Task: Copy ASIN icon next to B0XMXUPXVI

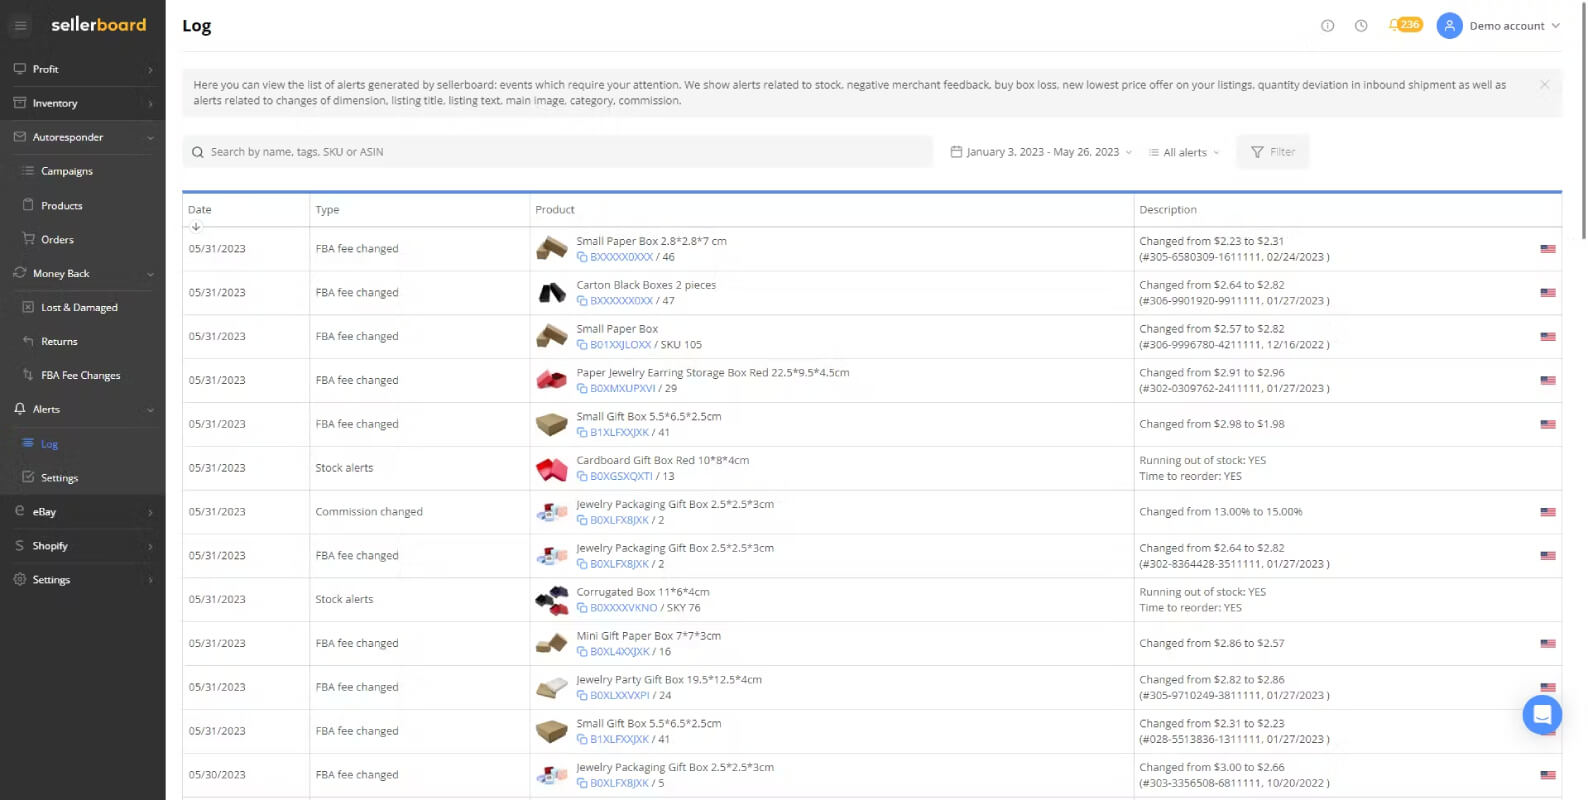Action: [582, 389]
